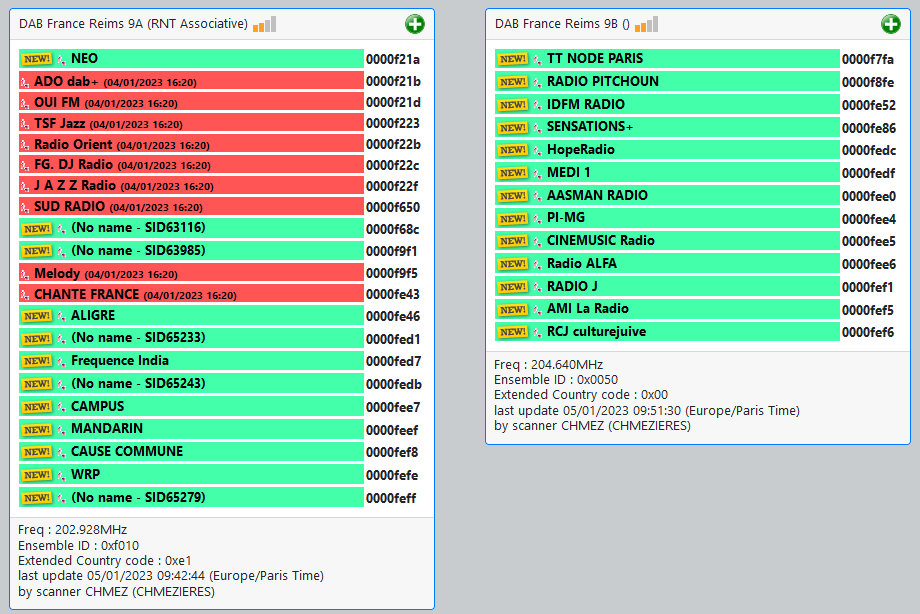
Task: Click service ID 0000fef6
Action: [868, 332]
